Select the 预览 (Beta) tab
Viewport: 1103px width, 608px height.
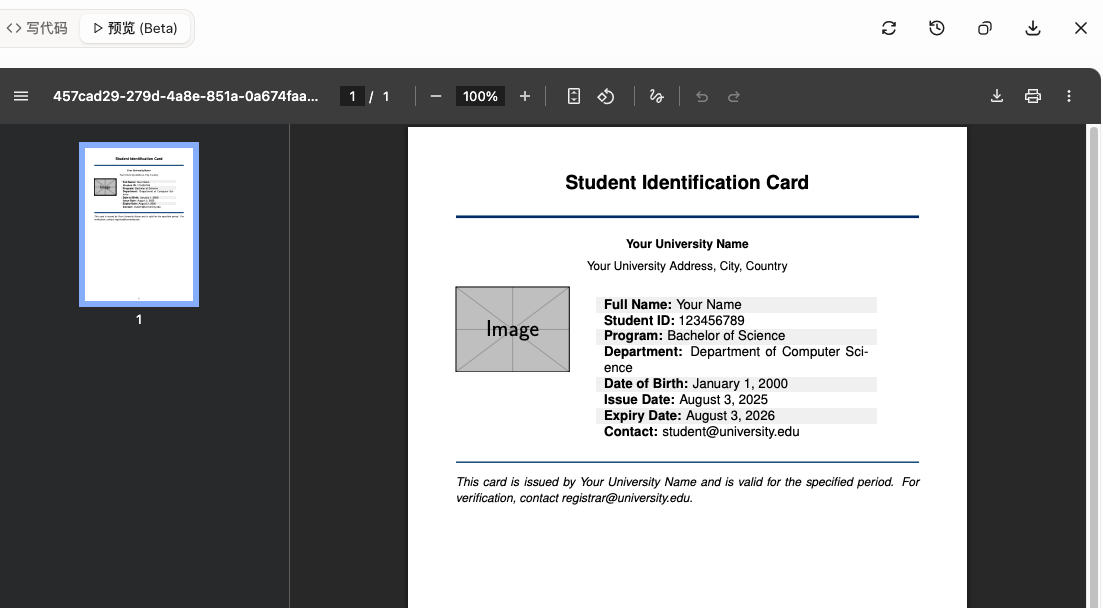coord(135,28)
